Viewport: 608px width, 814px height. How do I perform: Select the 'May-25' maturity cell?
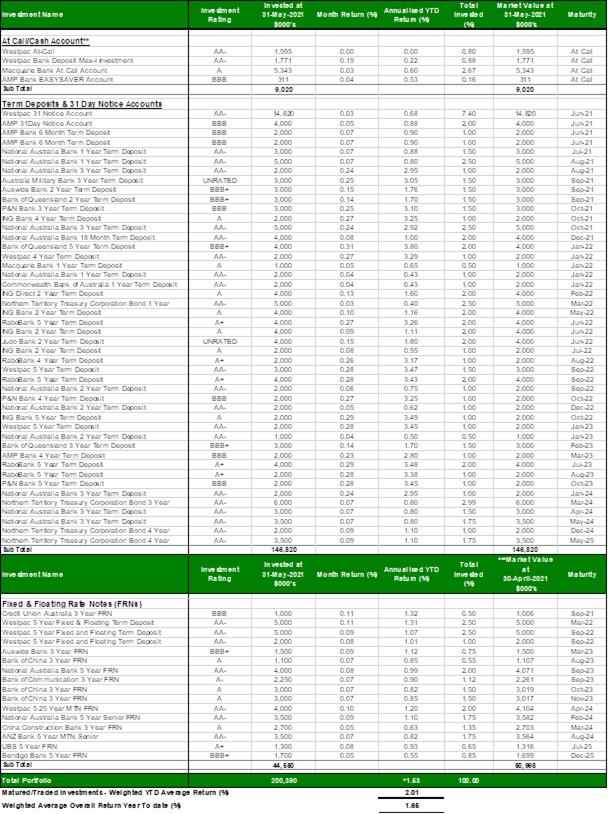click(582, 540)
